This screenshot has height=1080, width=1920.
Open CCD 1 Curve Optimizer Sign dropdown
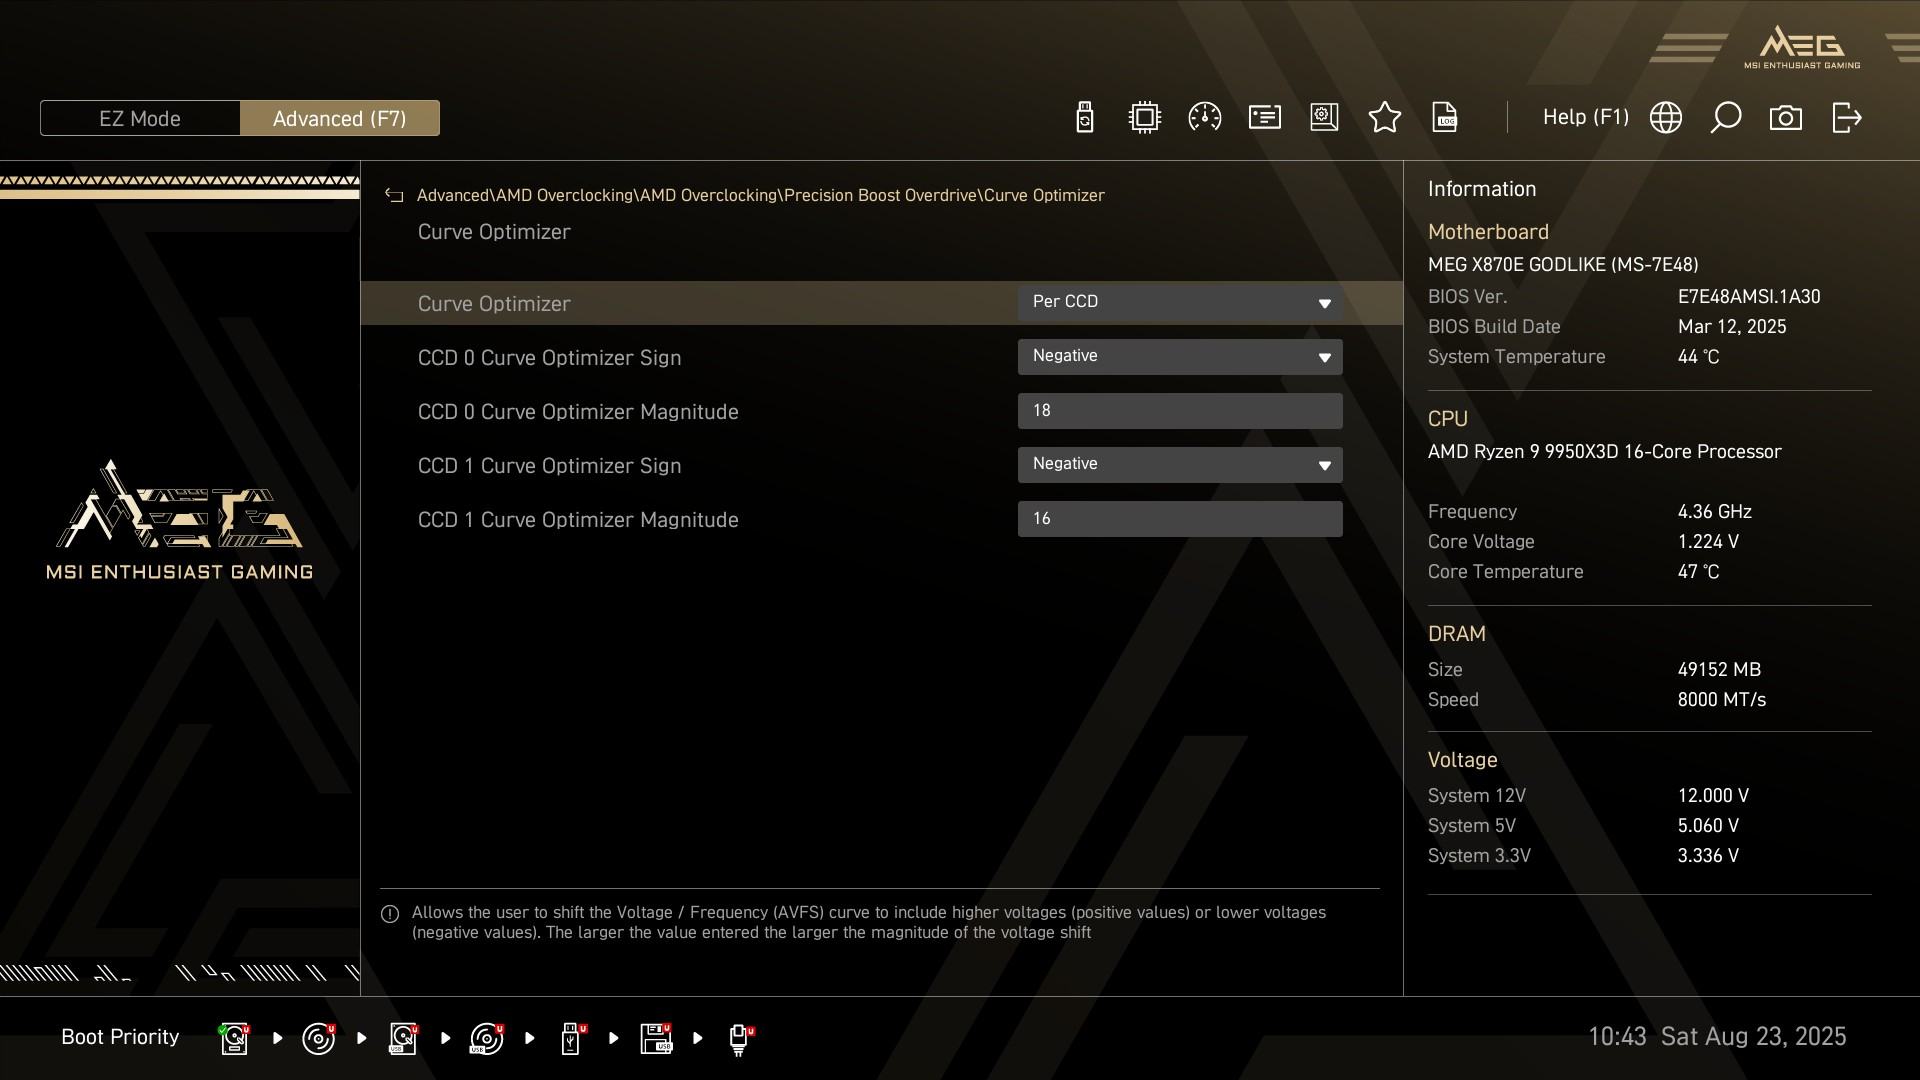coord(1179,464)
